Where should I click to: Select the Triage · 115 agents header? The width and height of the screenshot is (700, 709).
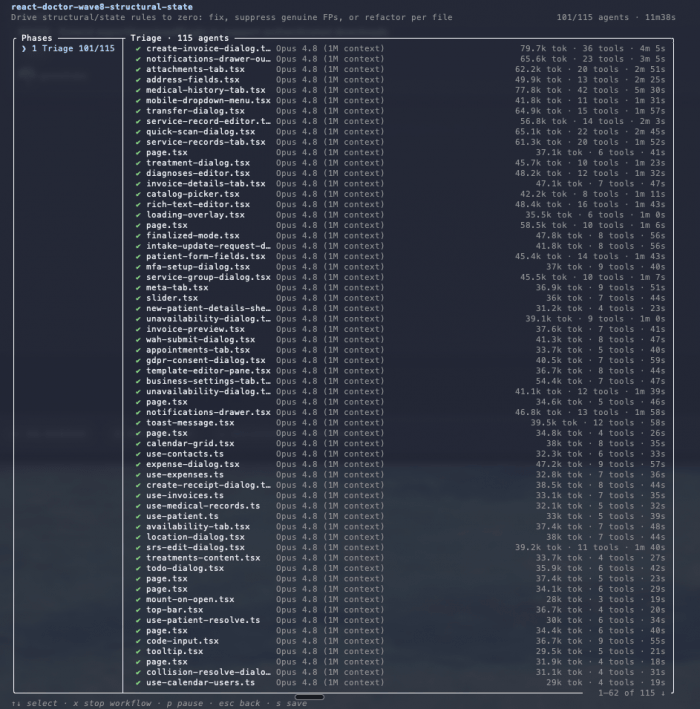180,38
